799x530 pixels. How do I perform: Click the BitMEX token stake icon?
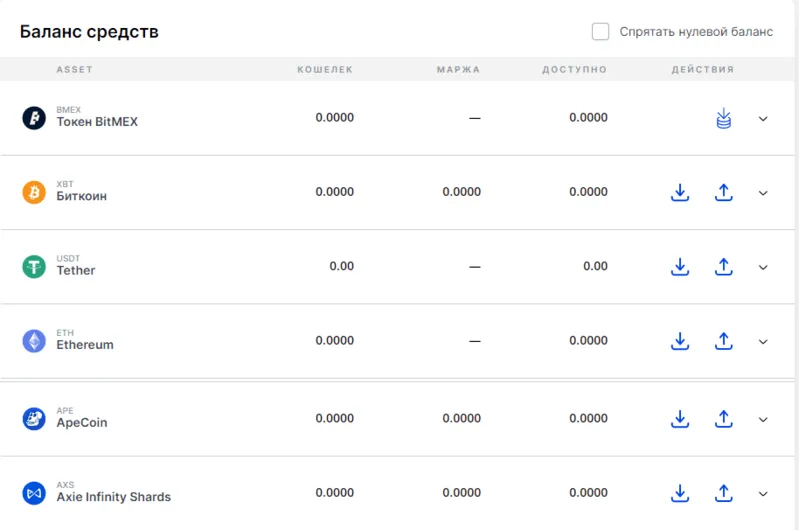[x=724, y=118]
